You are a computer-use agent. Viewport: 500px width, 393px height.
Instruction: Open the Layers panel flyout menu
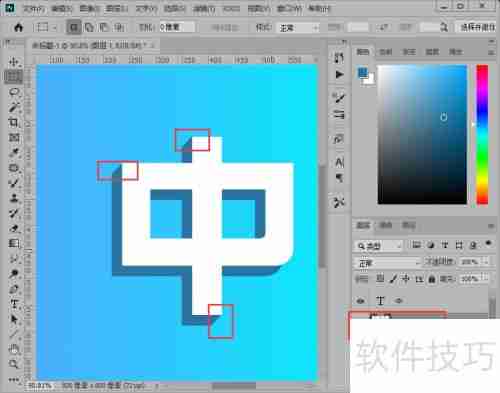[x=491, y=226]
